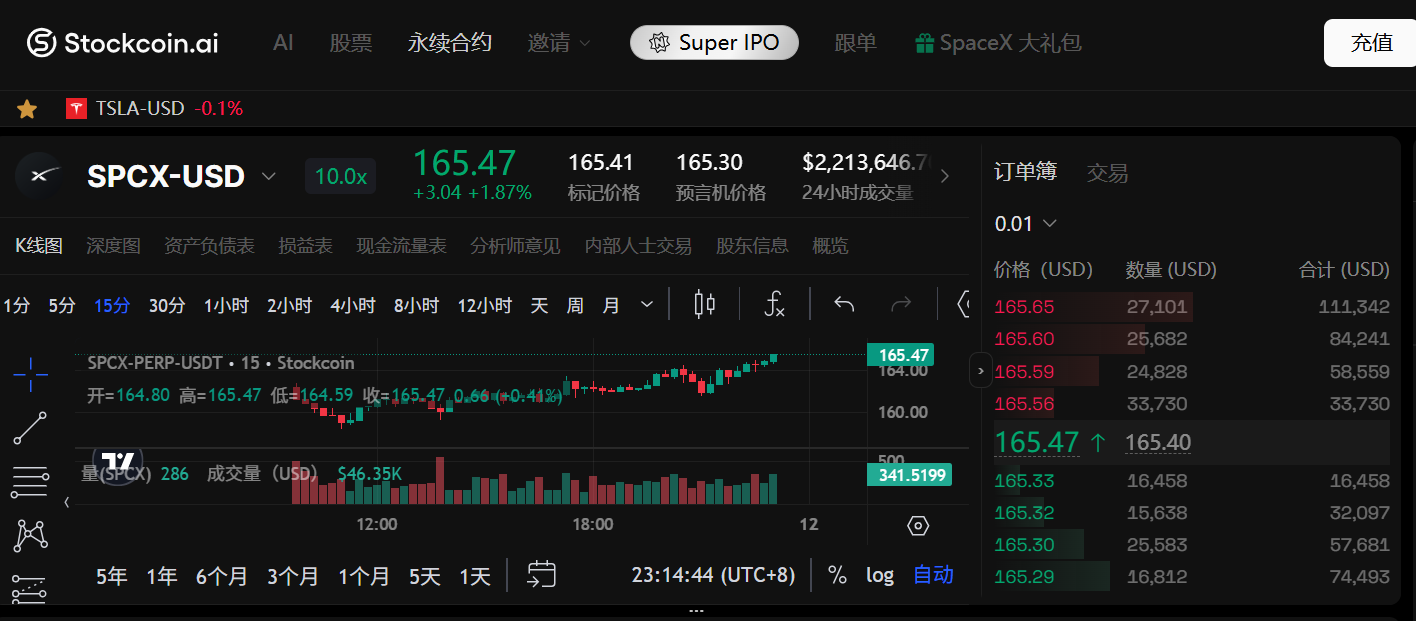Redo the chart action arrow

click(901, 305)
